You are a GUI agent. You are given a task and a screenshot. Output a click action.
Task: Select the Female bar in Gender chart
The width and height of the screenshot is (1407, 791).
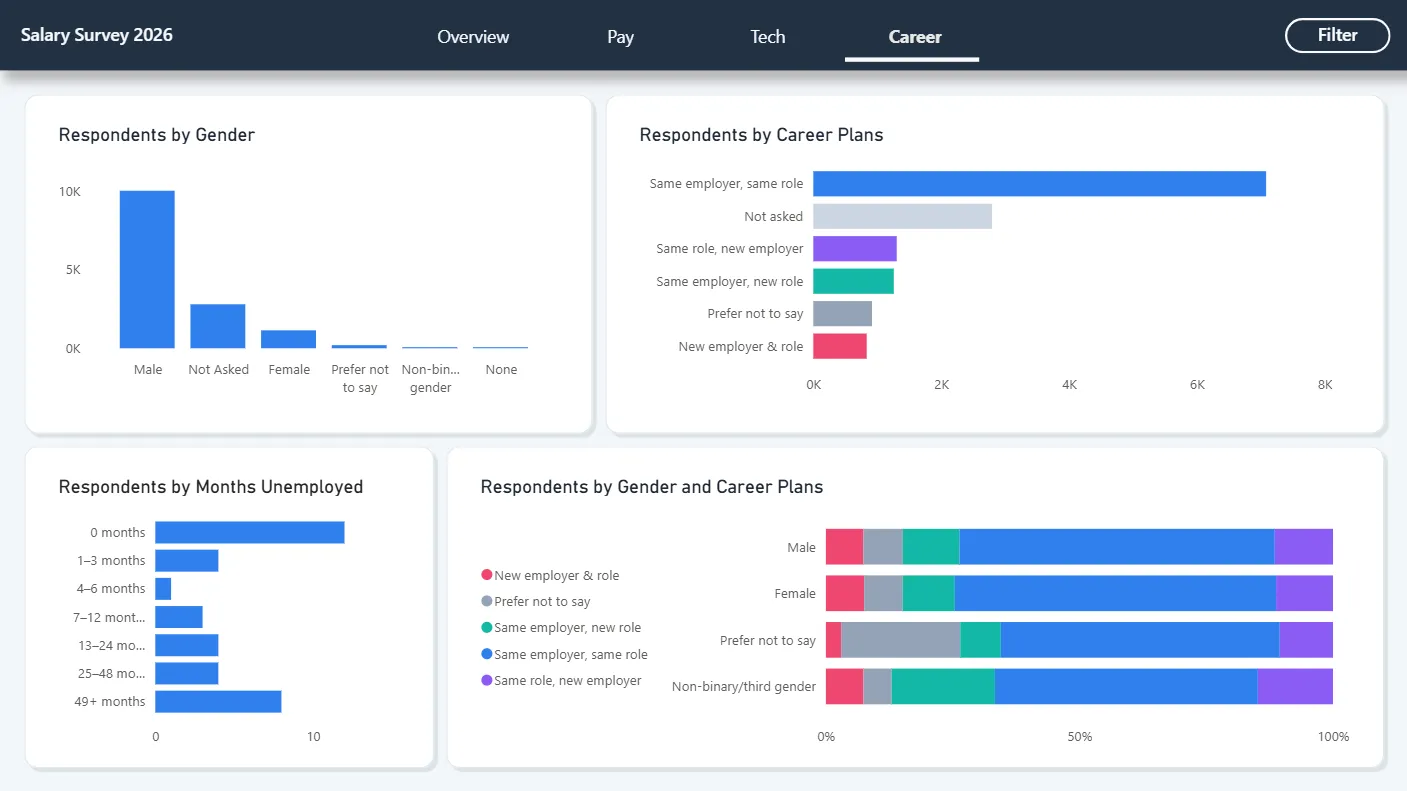(289, 339)
